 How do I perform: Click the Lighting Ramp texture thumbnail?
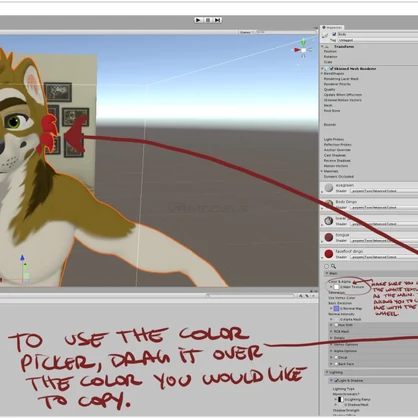[340, 399]
